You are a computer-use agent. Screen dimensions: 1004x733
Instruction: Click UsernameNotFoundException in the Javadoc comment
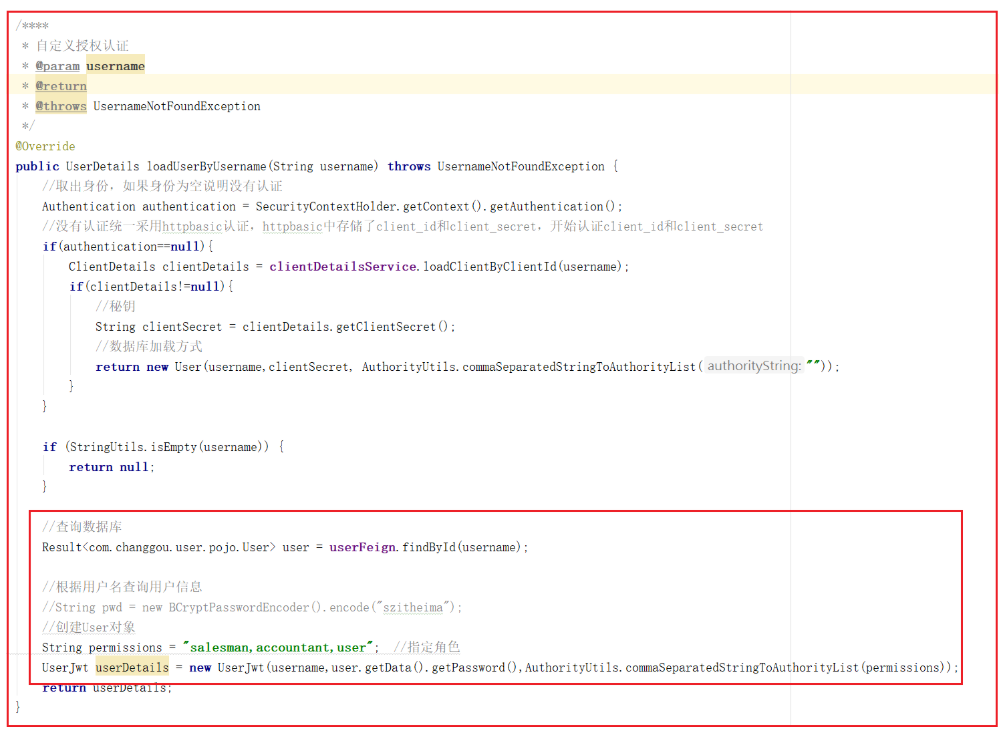[x=177, y=106]
